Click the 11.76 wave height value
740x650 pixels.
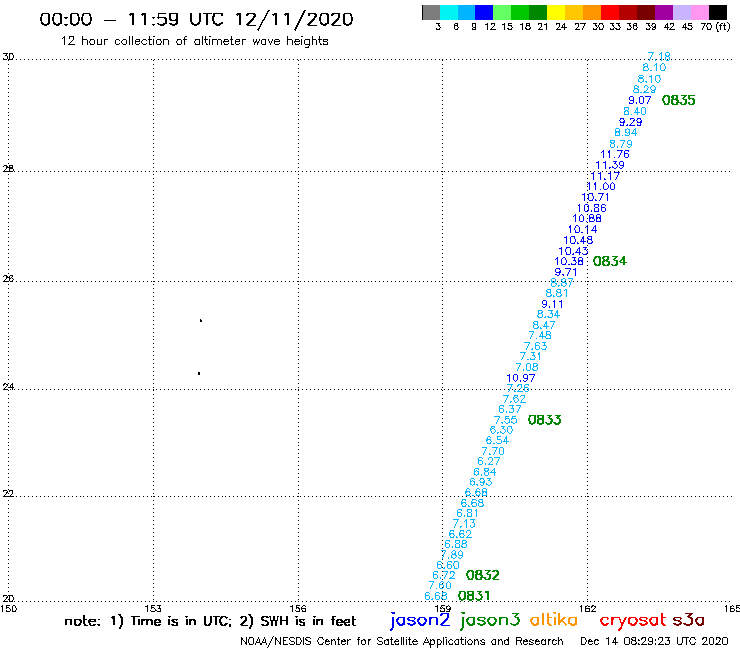point(614,154)
